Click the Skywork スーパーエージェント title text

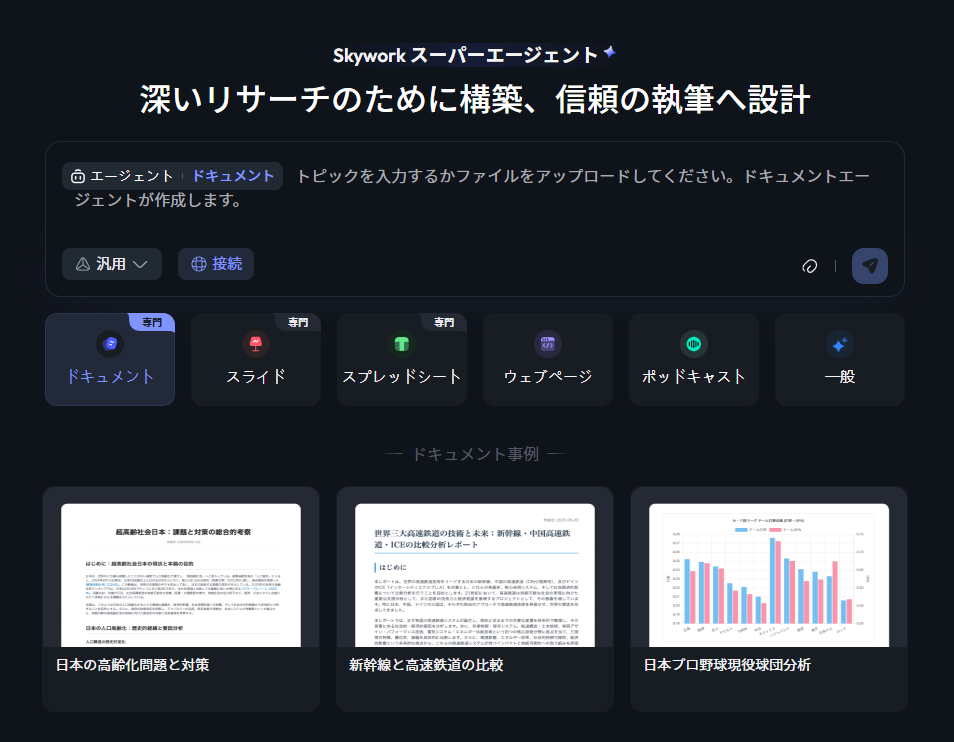(x=465, y=55)
